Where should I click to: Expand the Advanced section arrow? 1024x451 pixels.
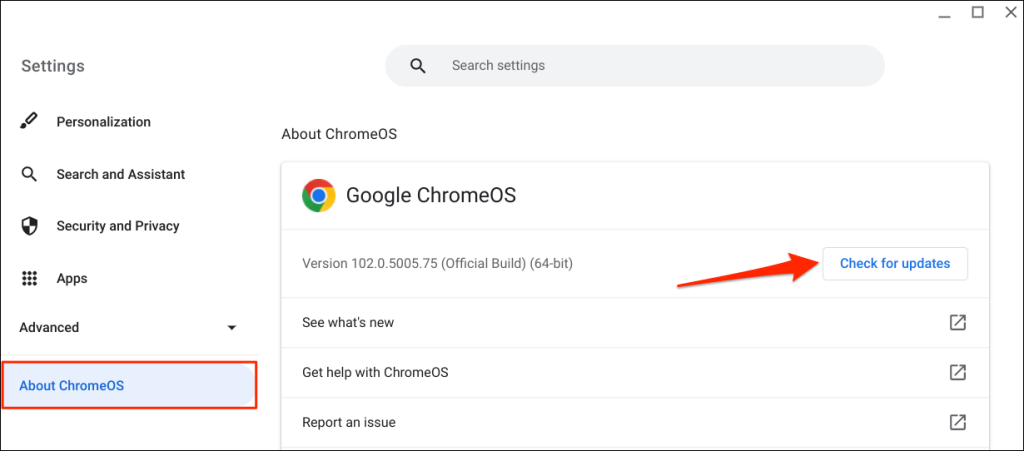tap(232, 328)
